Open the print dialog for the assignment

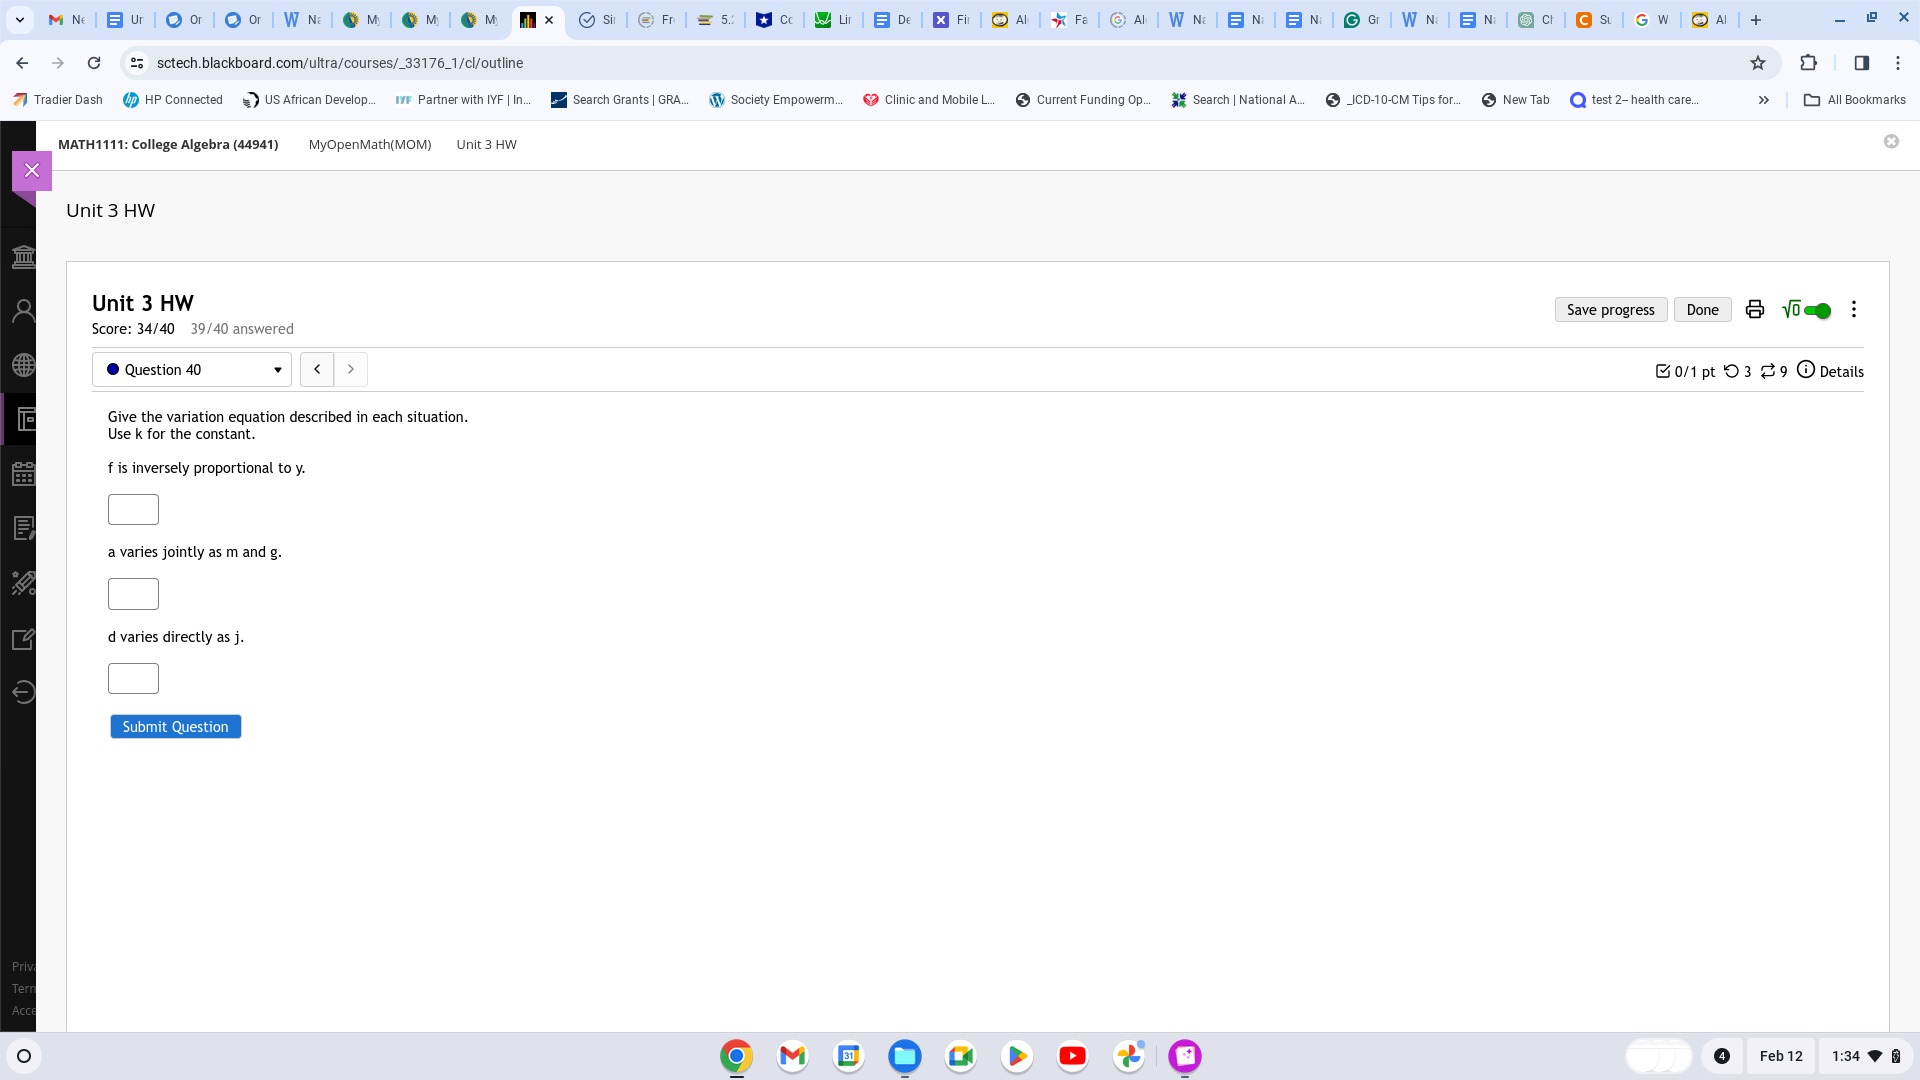[1754, 309]
